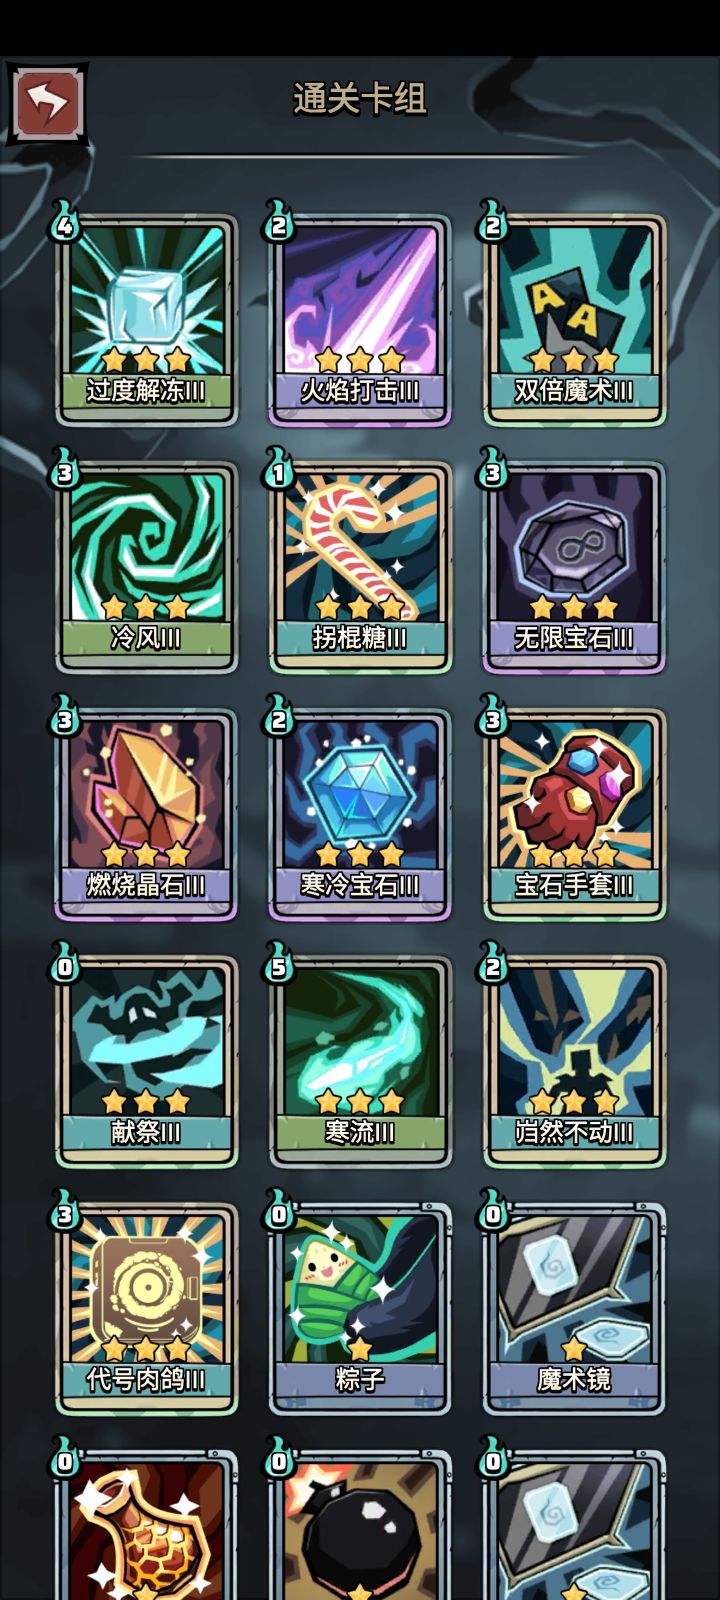Screen dimensions: 720x1600
Task: Open the 宝石手套III gauntlet card
Action: click(x=574, y=814)
